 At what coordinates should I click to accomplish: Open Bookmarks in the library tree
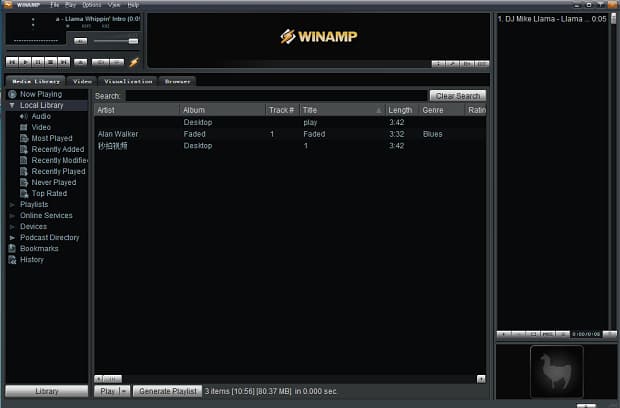click(12, 248)
